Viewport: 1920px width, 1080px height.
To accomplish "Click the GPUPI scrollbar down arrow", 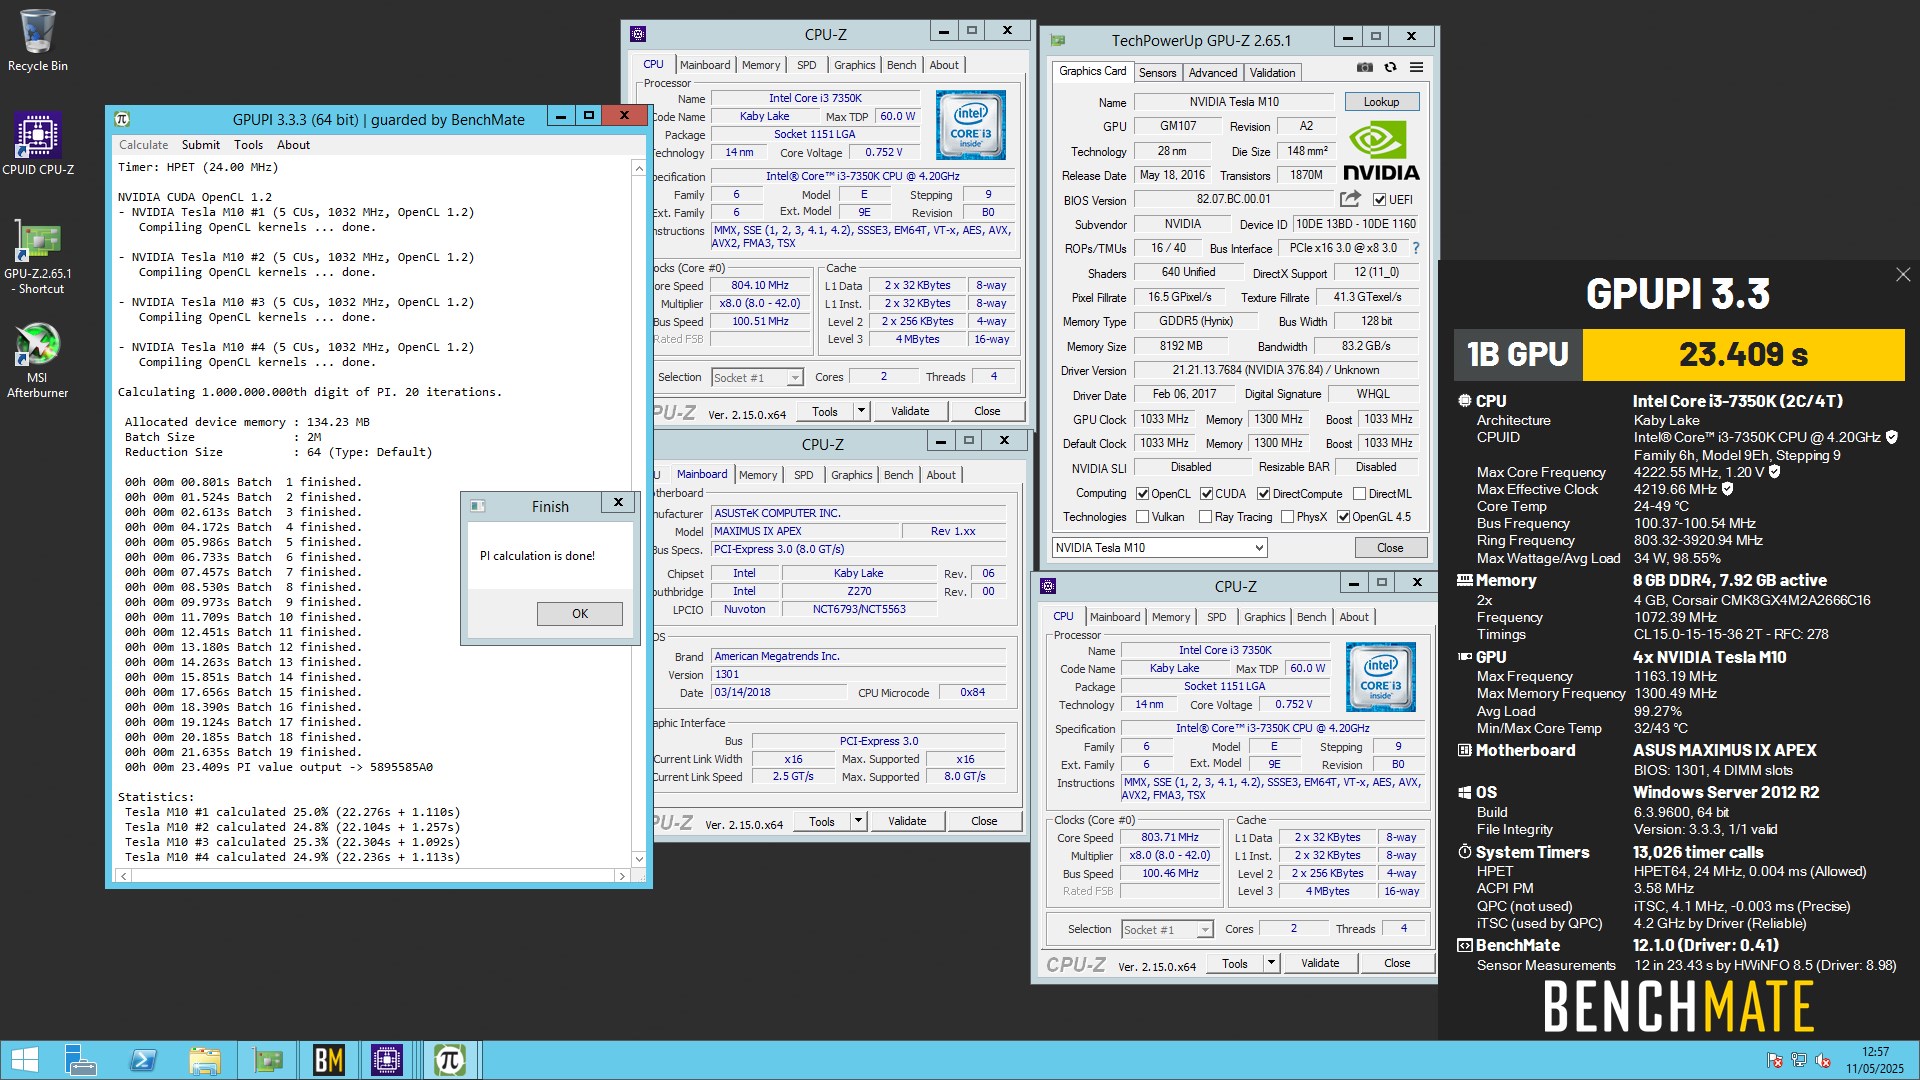I will [639, 858].
